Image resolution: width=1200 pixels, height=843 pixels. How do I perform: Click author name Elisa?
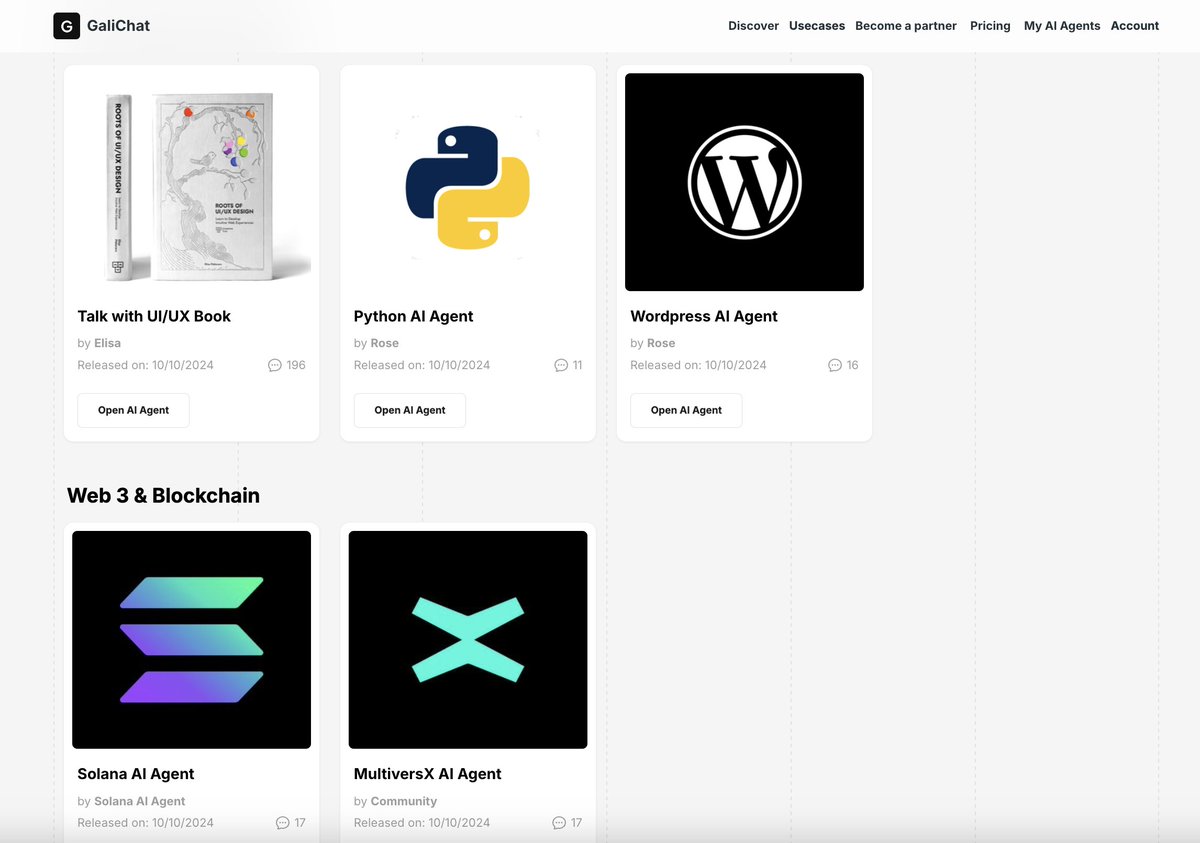107,343
